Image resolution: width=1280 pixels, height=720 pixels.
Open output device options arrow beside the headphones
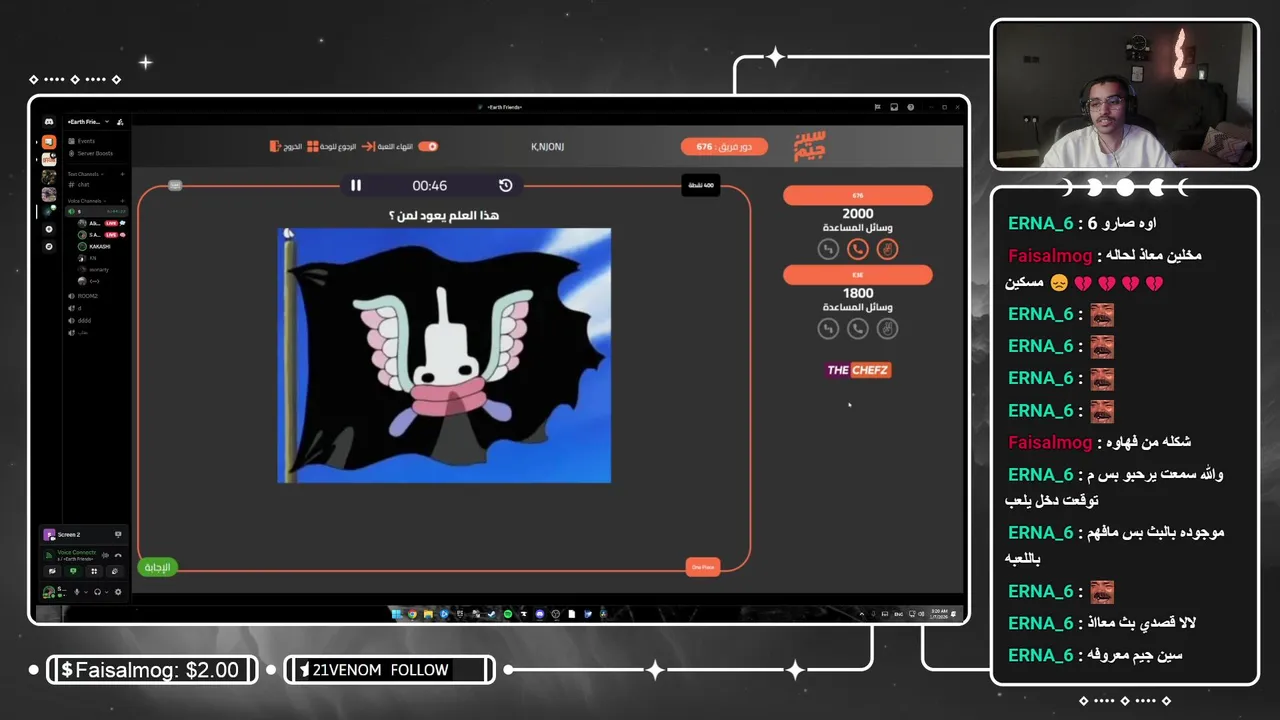coord(107,592)
